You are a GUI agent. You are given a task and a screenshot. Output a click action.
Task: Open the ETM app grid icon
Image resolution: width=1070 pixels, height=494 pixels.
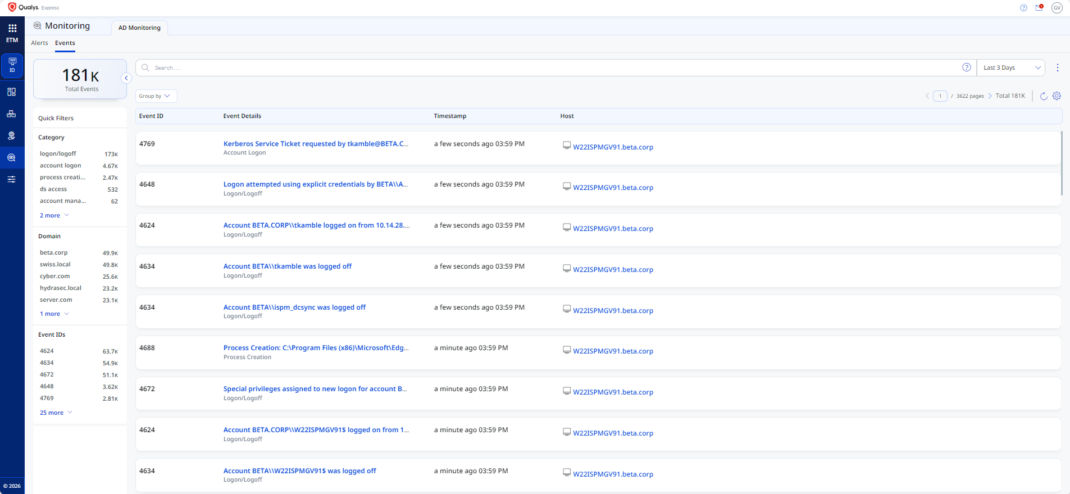[12, 32]
